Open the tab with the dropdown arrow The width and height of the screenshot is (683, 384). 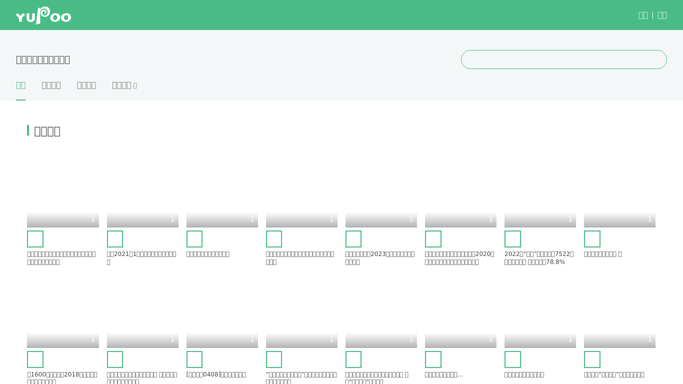point(124,85)
